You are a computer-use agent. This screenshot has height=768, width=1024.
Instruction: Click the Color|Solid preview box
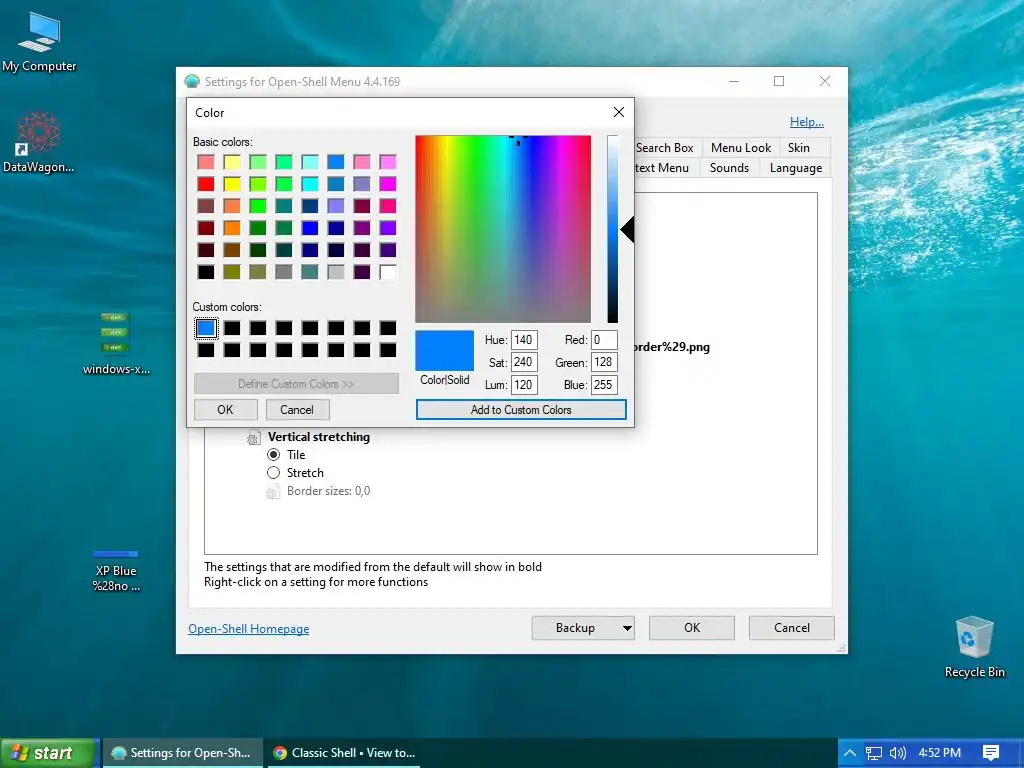pyautogui.click(x=445, y=351)
